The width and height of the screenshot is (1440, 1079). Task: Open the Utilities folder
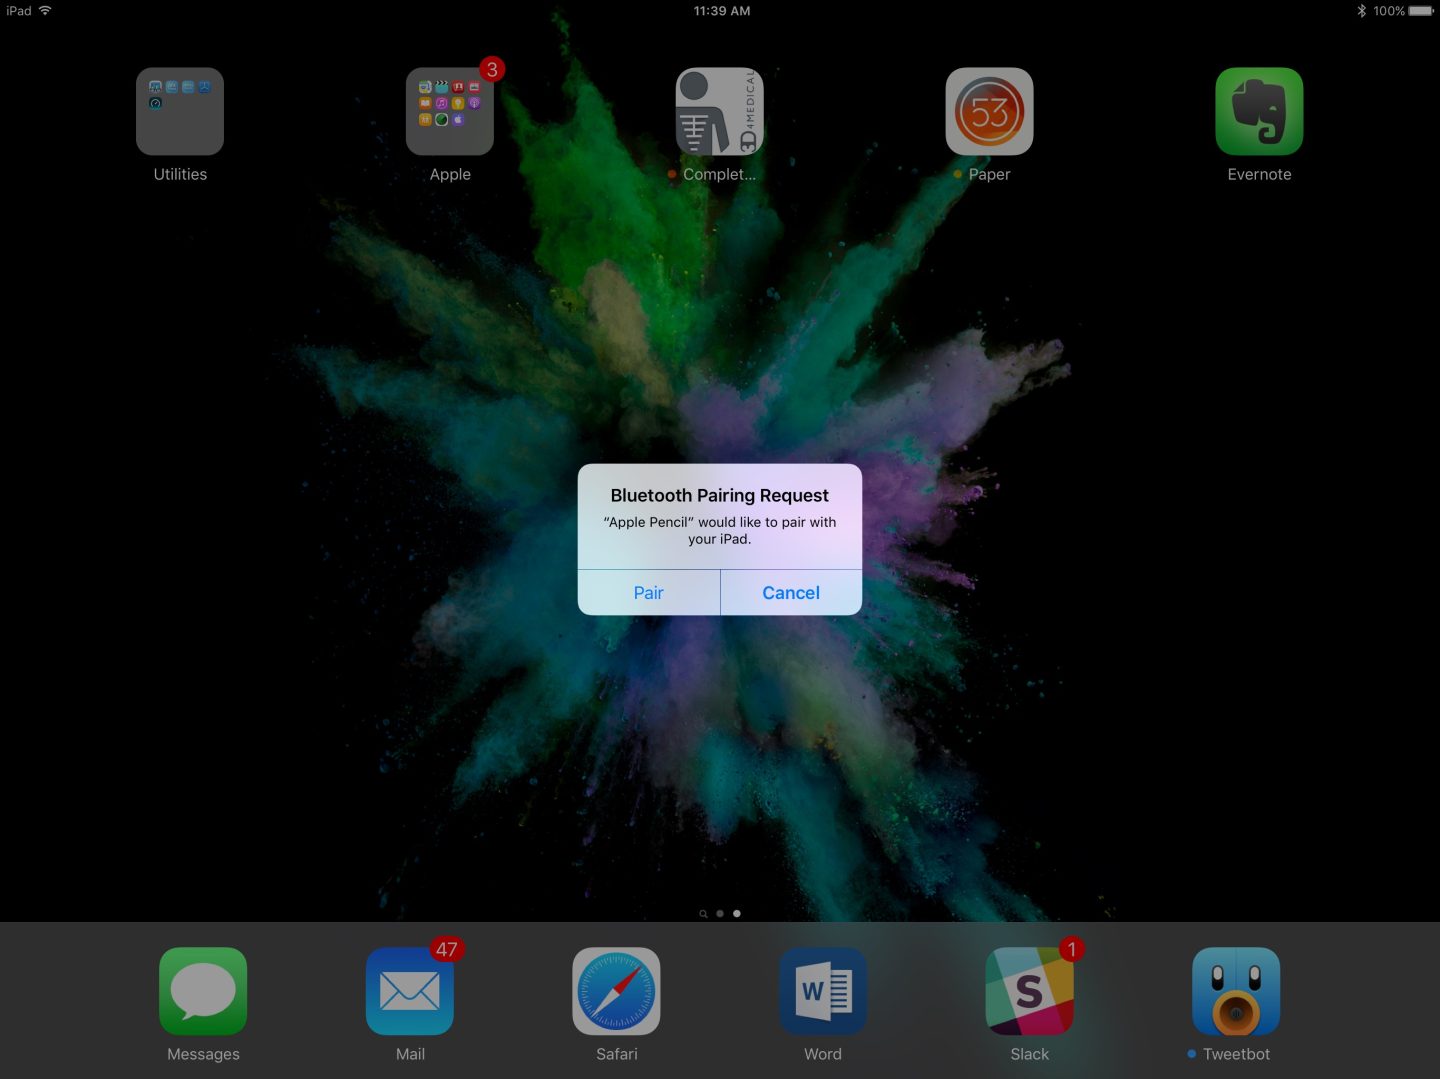point(180,112)
